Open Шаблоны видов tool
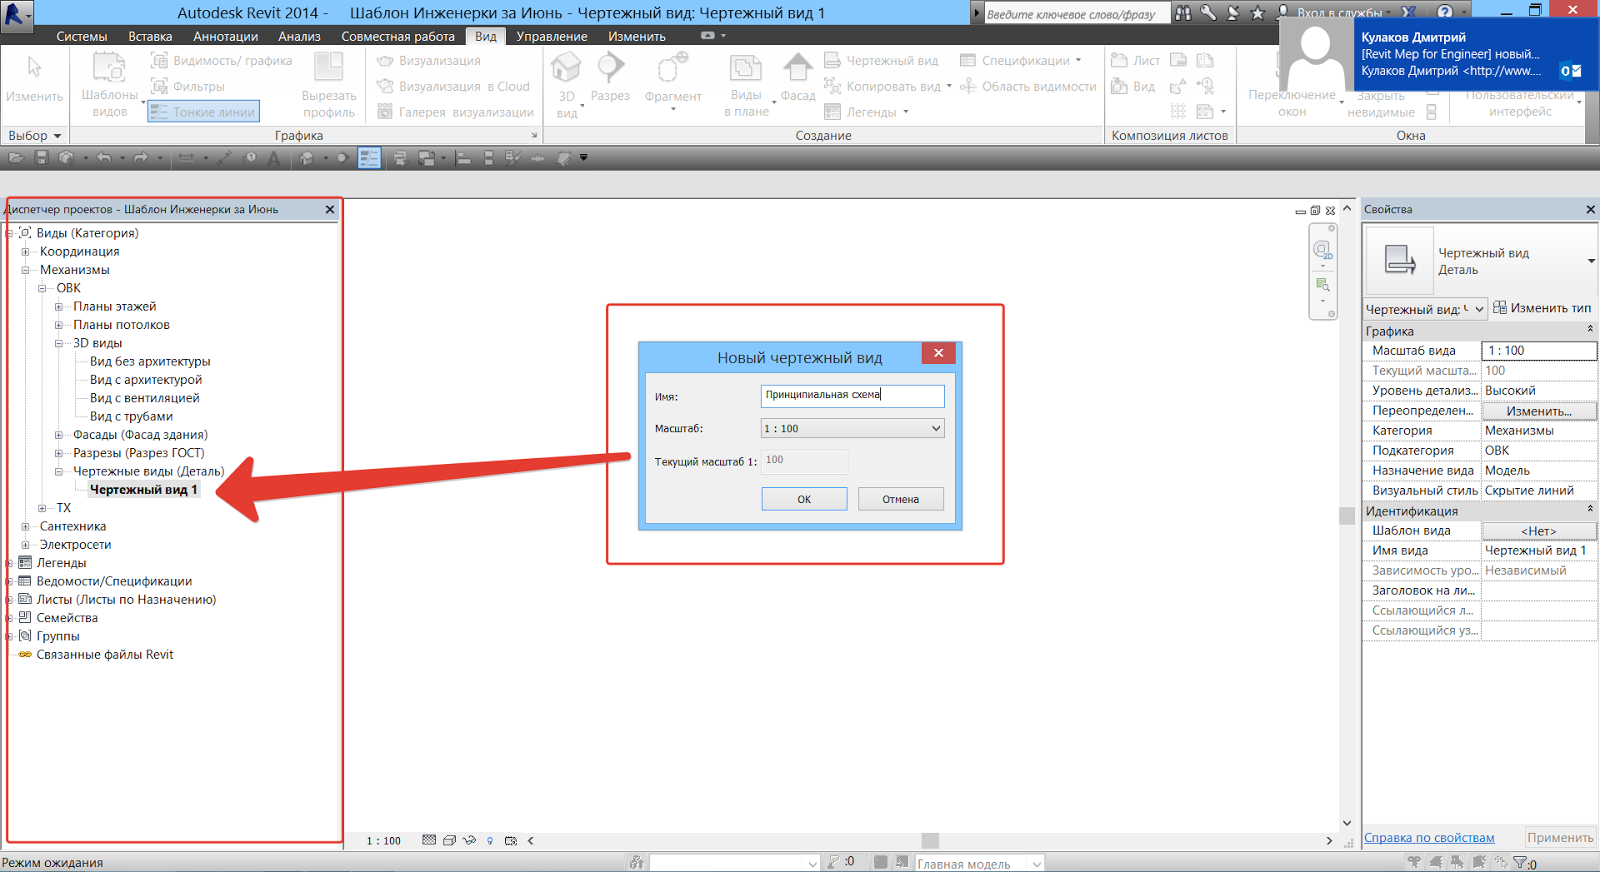The image size is (1600, 872). click(109, 85)
